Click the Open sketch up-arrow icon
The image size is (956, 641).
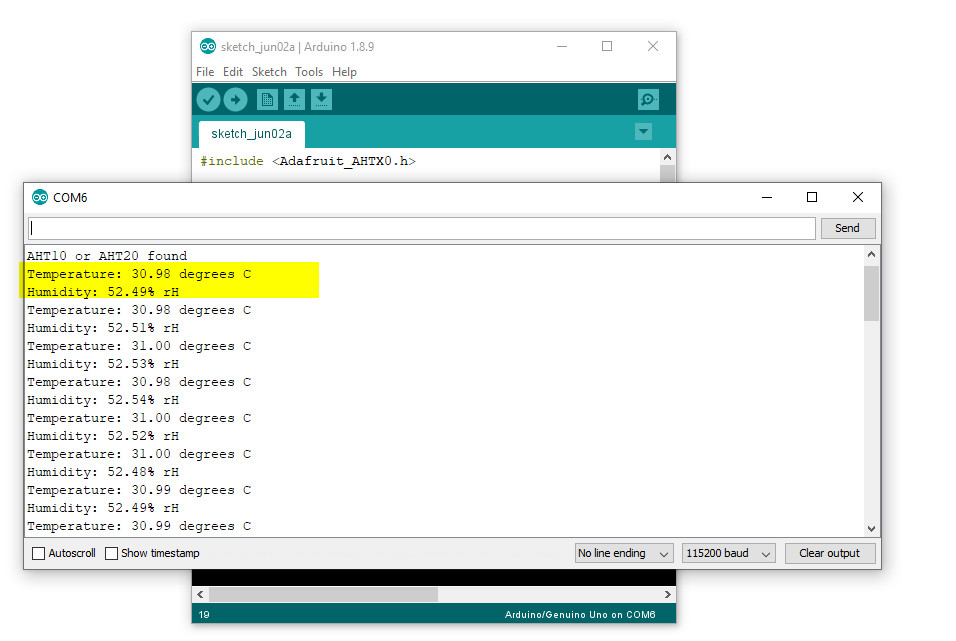coord(294,99)
